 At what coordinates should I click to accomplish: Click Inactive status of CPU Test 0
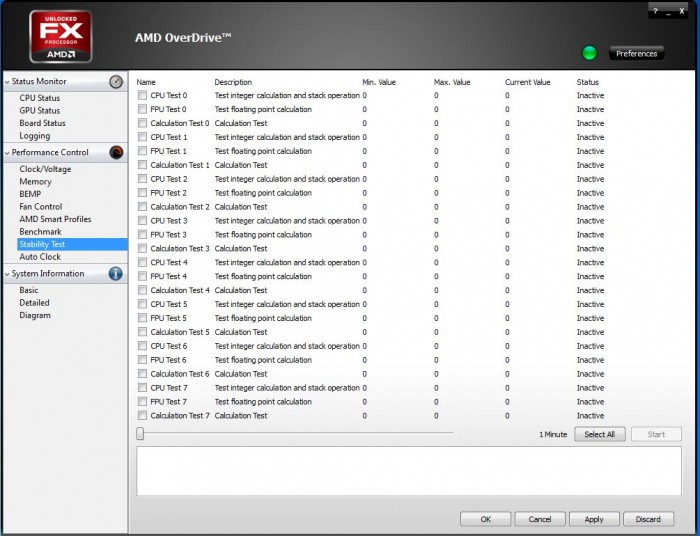590,96
